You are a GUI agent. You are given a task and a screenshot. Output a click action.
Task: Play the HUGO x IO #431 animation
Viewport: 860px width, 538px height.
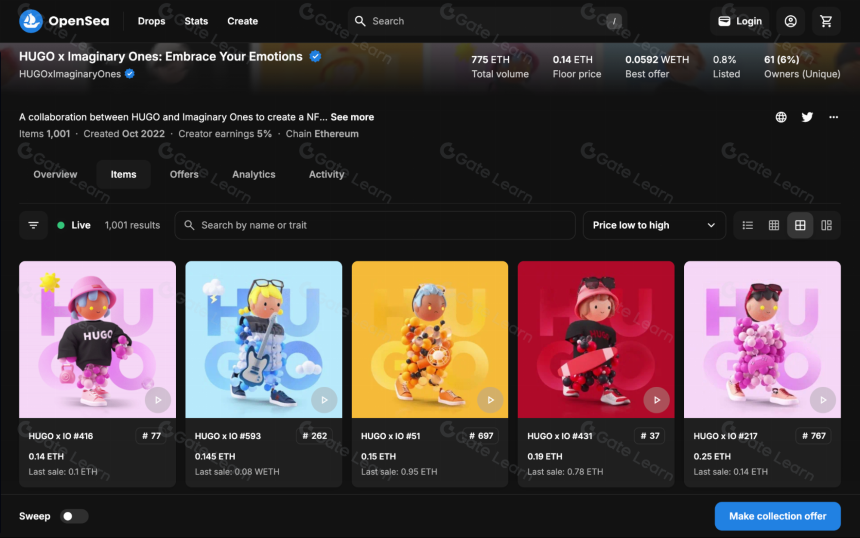coord(657,400)
